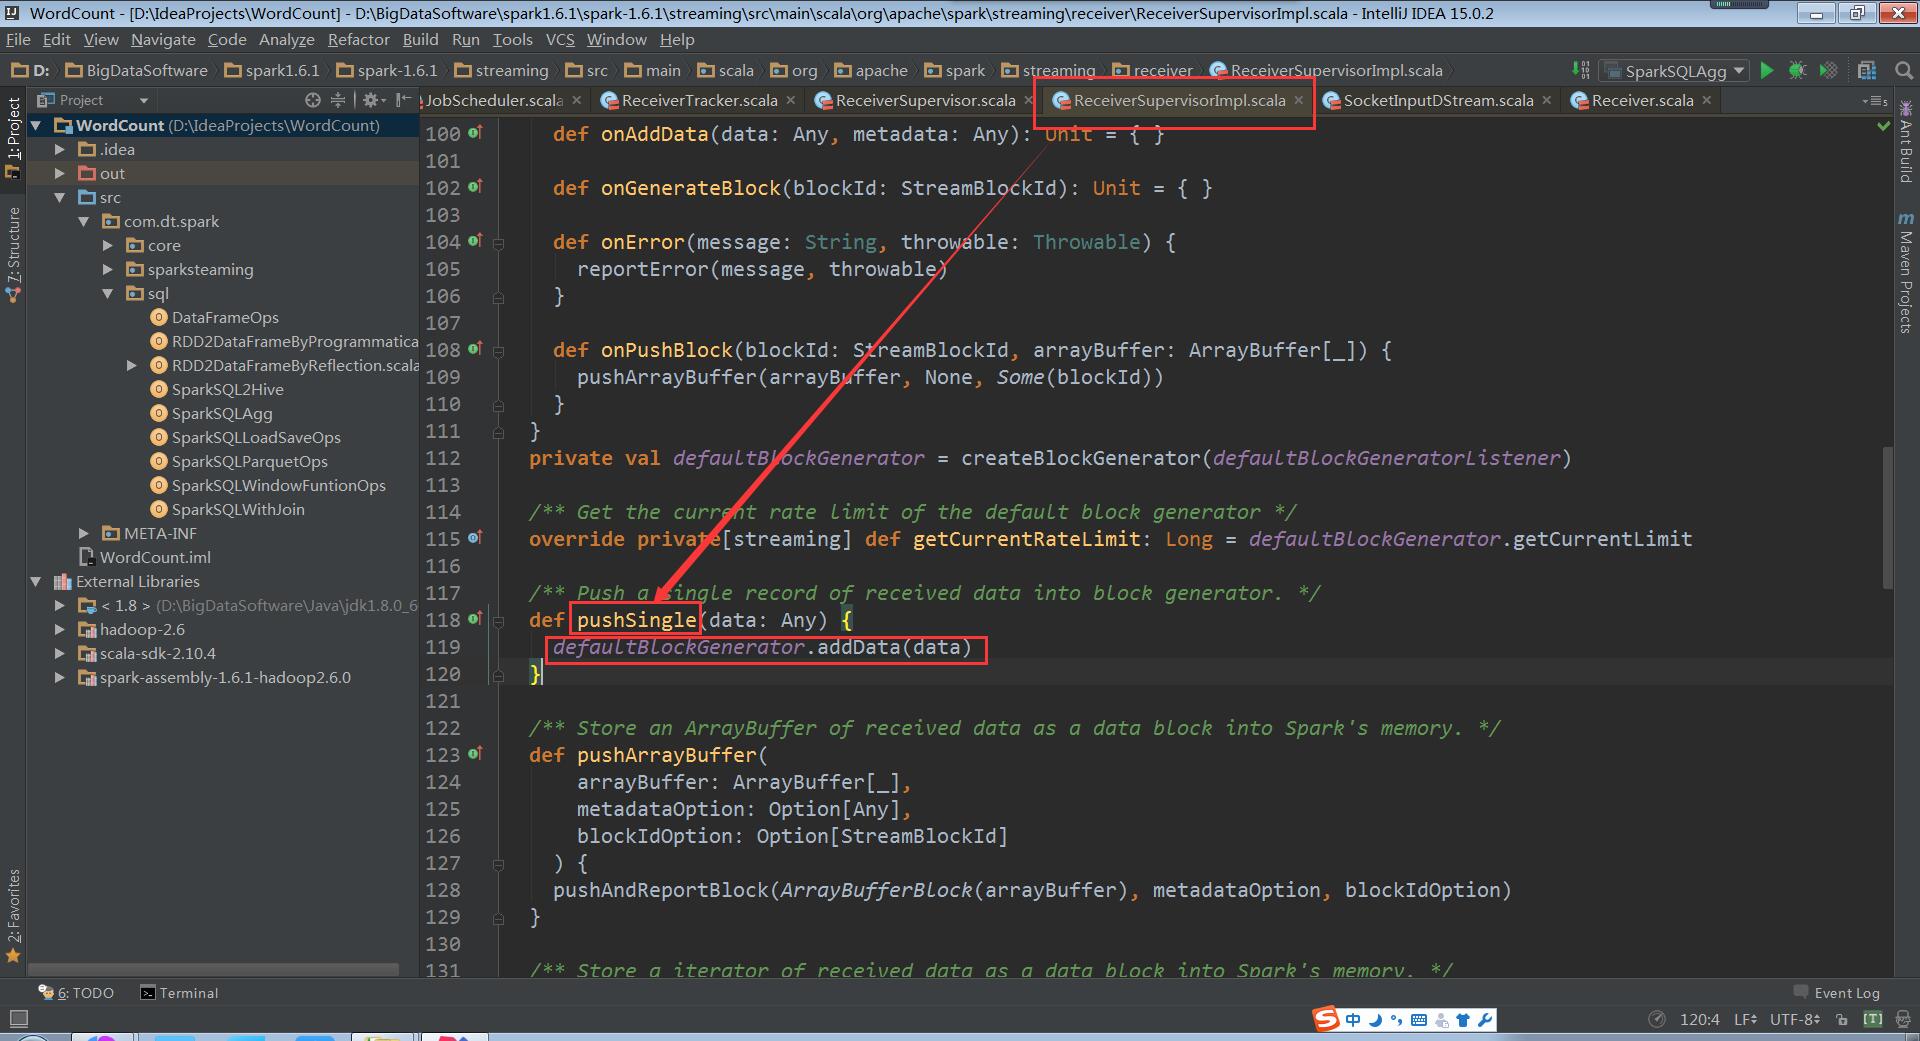The image size is (1920, 1041).
Task: Switch to SocketInputDStream.scala tab
Action: [1438, 100]
